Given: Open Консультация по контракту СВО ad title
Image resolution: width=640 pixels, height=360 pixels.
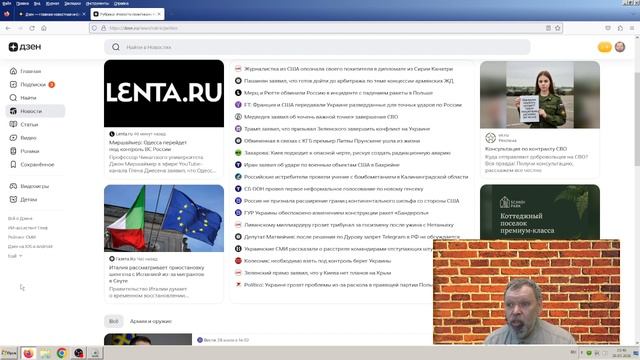Looking at the screenshot, I should pos(526,149).
